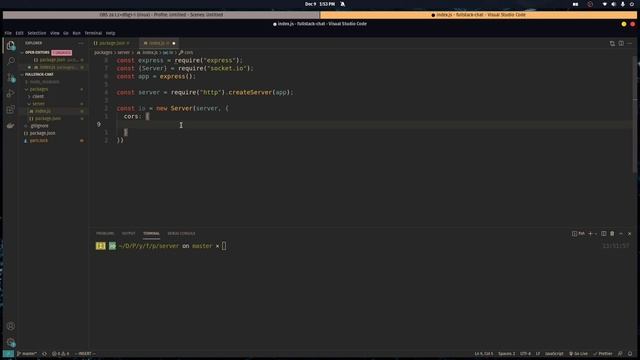This screenshot has width=640, height=360.
Task: Show errors and warnings count in status bar
Action: tap(60, 353)
